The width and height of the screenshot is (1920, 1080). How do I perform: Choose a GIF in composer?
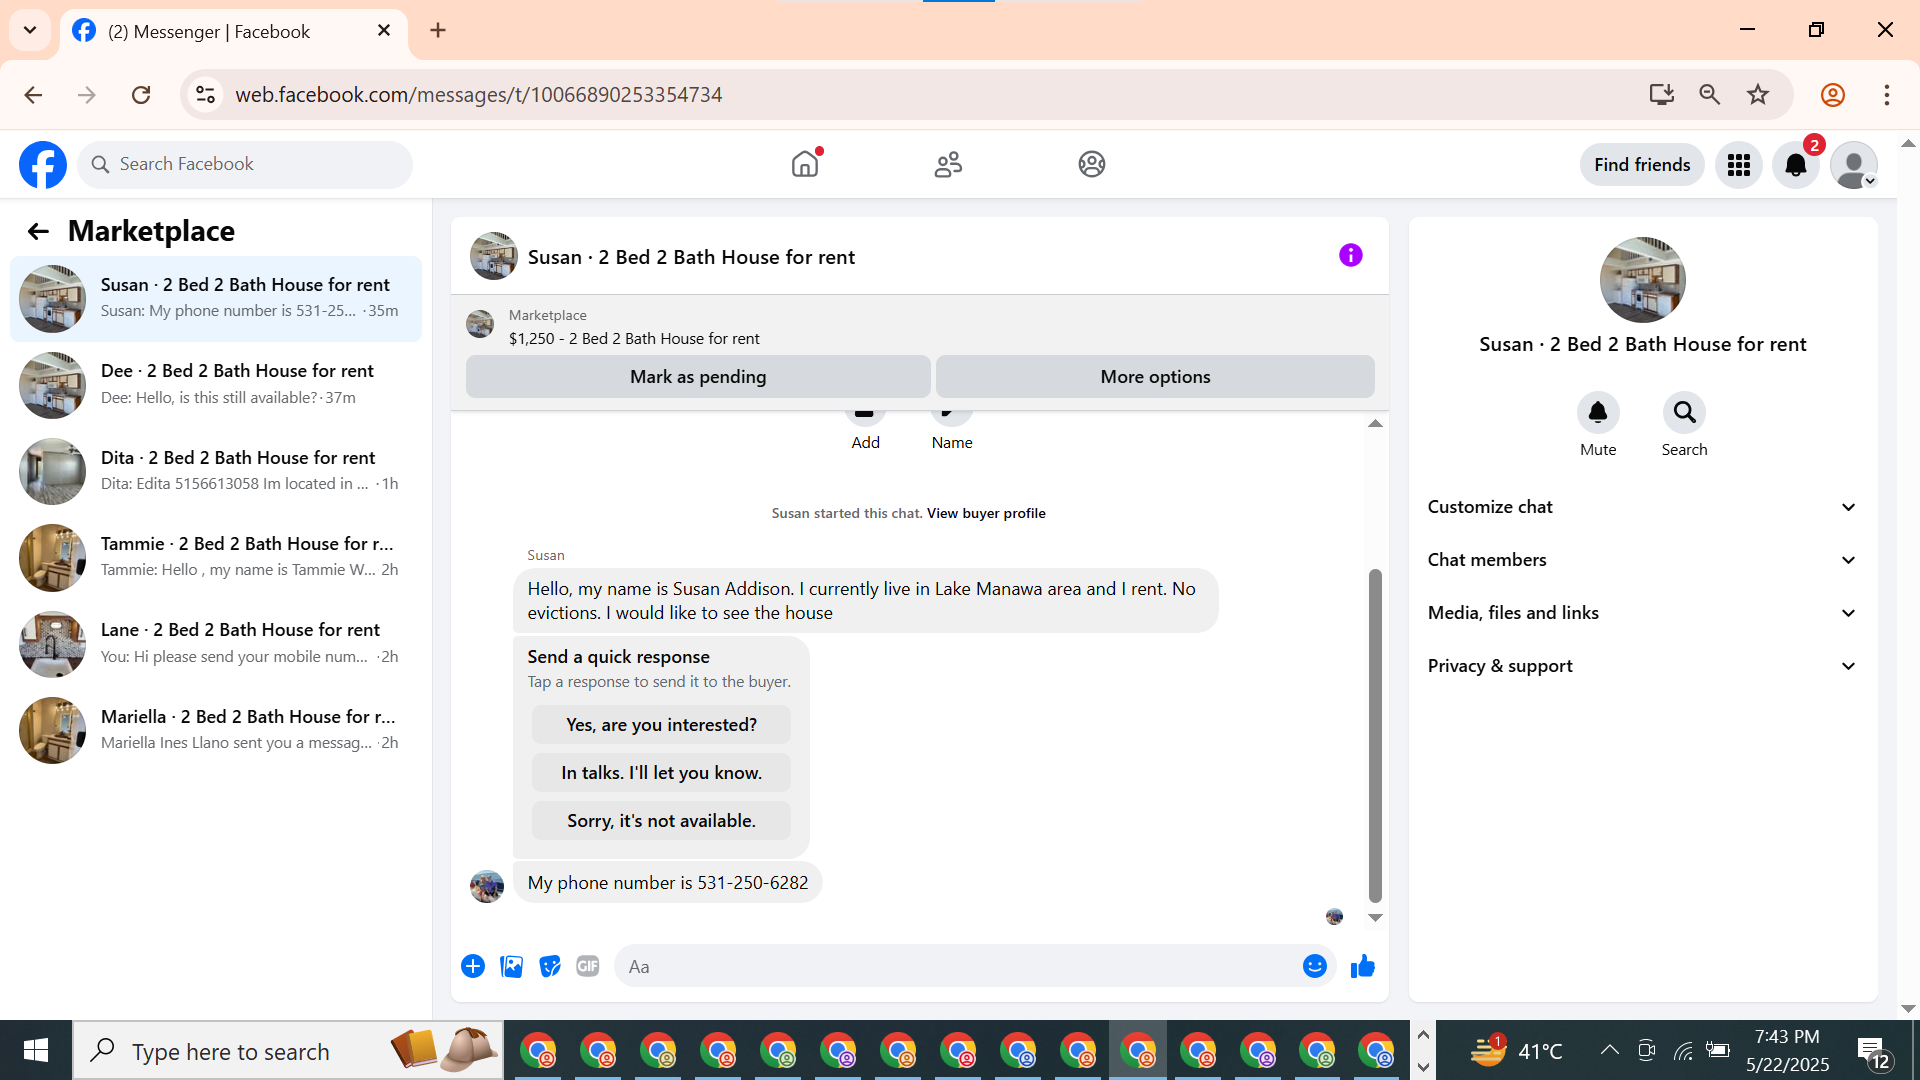tap(588, 966)
